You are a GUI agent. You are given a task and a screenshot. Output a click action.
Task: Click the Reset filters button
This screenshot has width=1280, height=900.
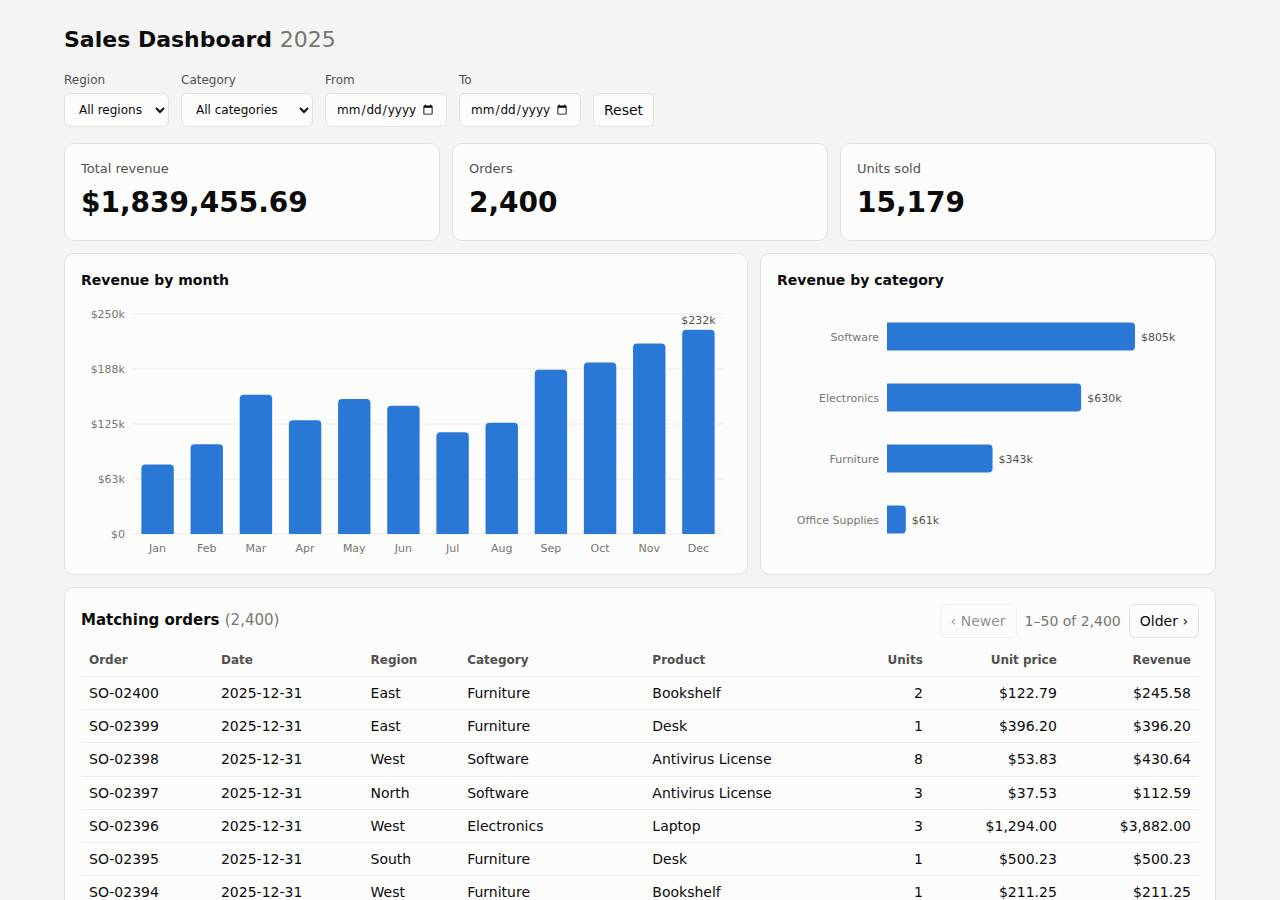[x=623, y=110]
